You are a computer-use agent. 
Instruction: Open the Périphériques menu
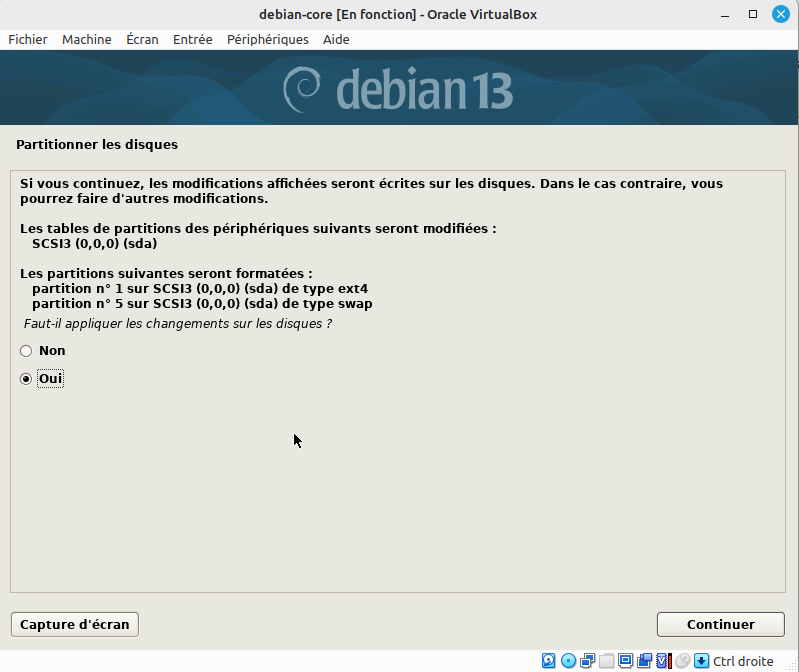pos(267,39)
